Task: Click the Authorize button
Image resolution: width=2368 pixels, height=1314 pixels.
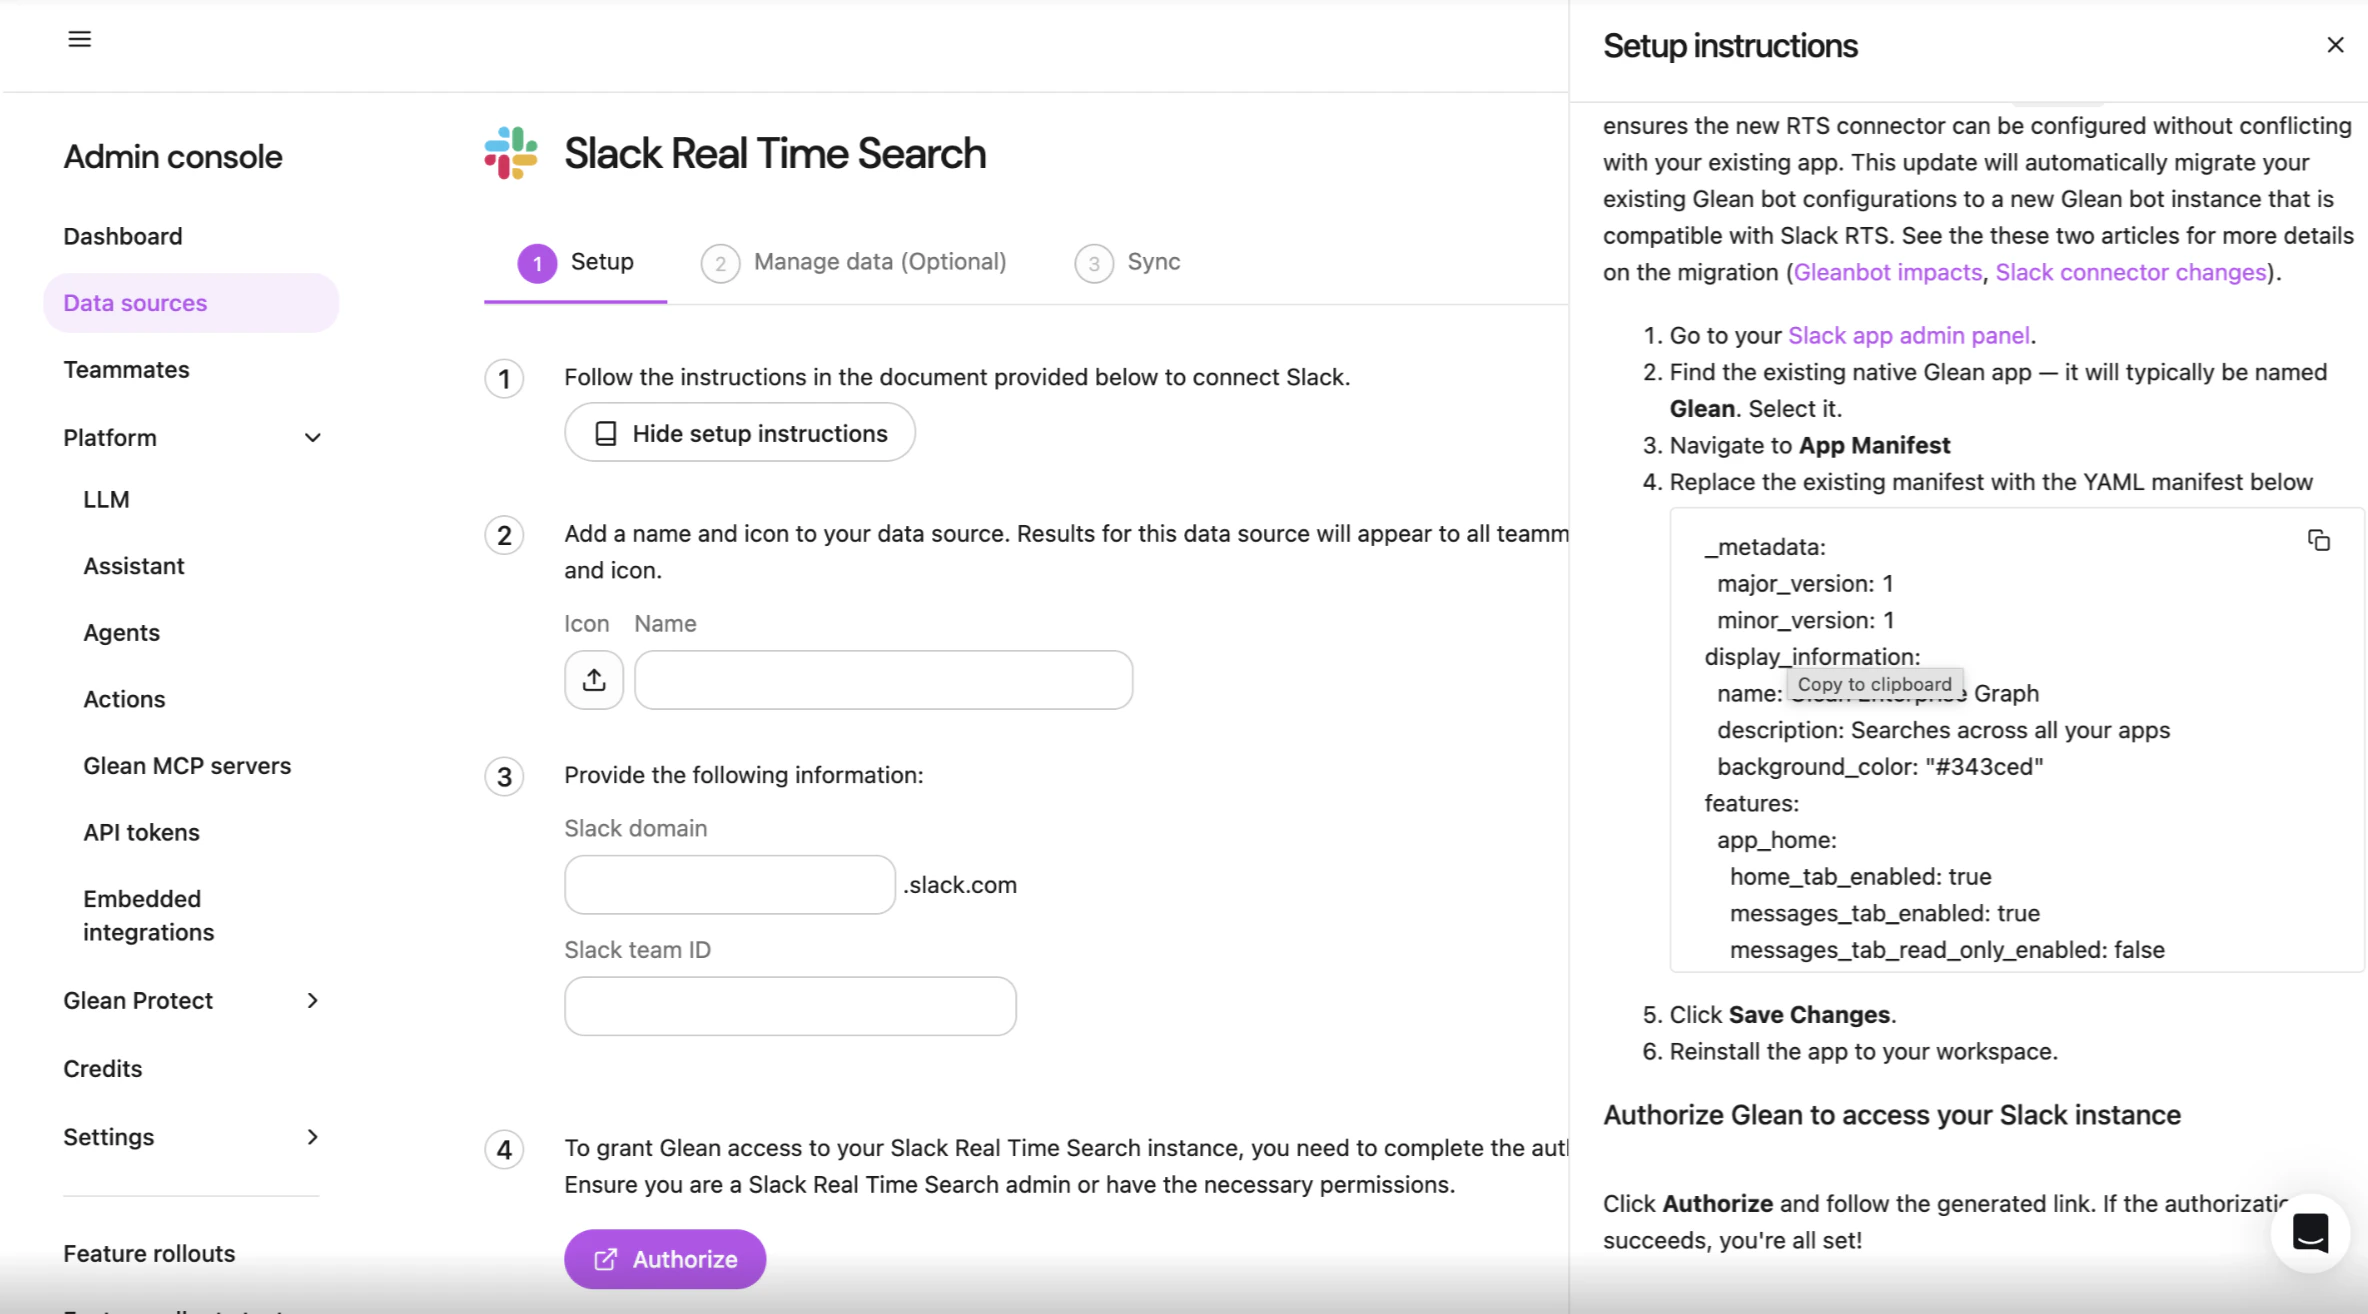Action: (x=664, y=1259)
